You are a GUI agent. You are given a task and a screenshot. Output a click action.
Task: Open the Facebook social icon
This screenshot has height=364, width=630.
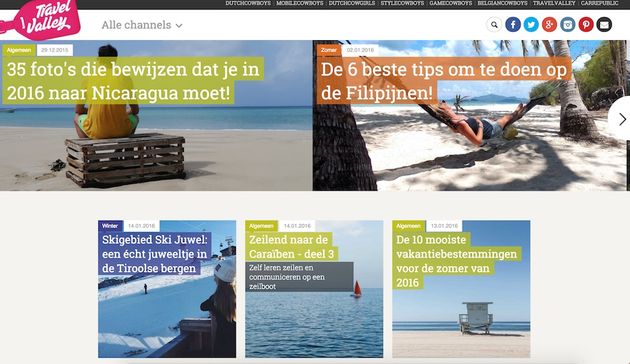[x=513, y=25]
